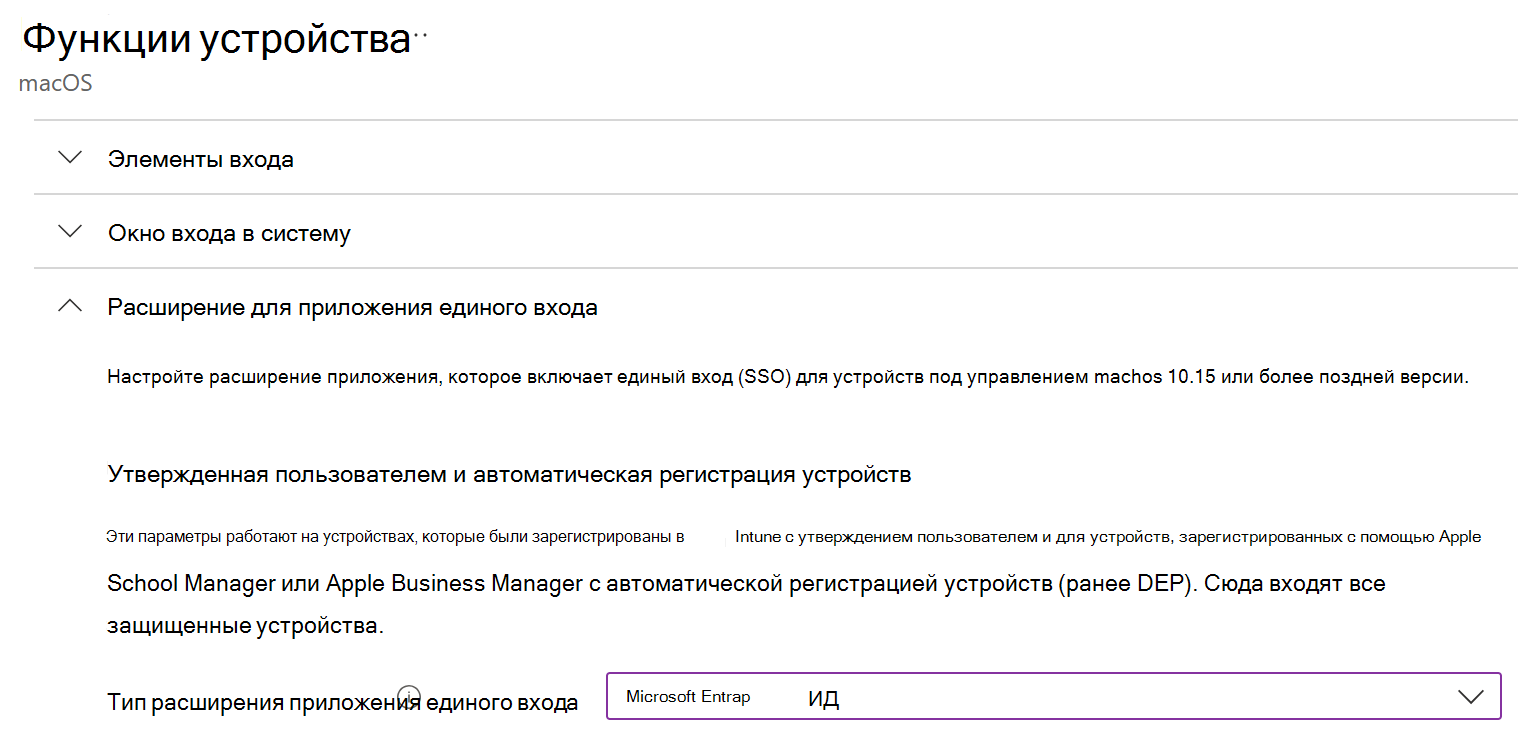1522x742 pixels.
Task: Click the Тип расширения приложения единого входа label
Action: (x=342, y=702)
